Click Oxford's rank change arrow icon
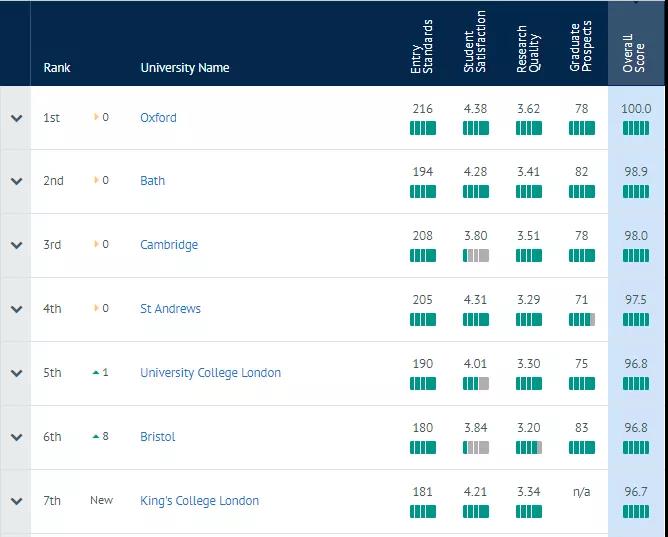Viewport: 668px width, 537px height. coord(96,117)
